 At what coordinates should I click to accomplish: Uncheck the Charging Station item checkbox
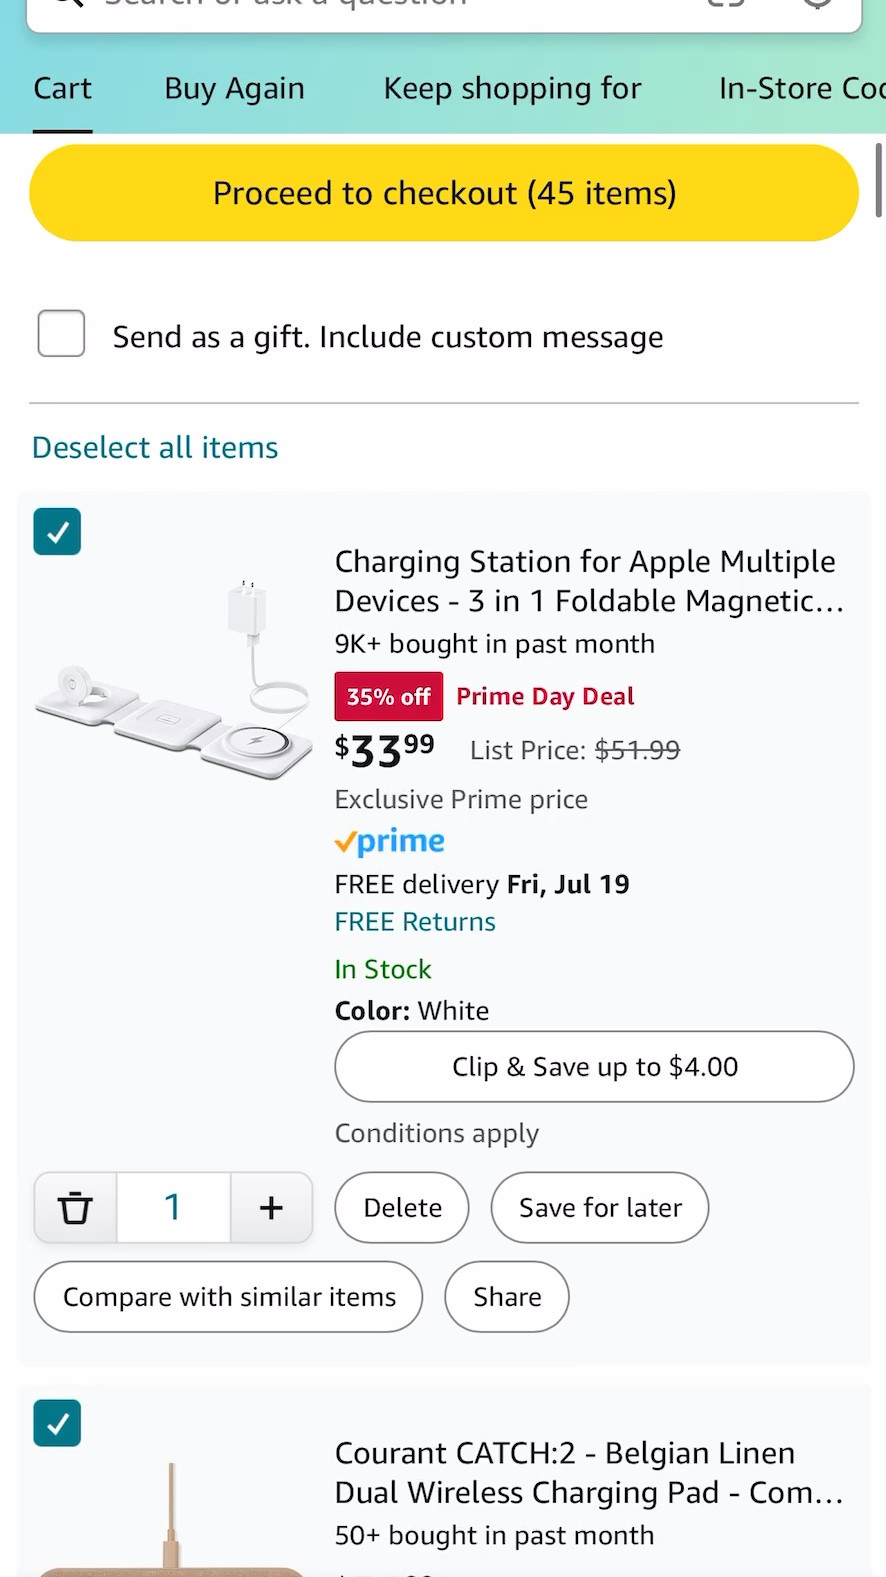tap(56, 531)
